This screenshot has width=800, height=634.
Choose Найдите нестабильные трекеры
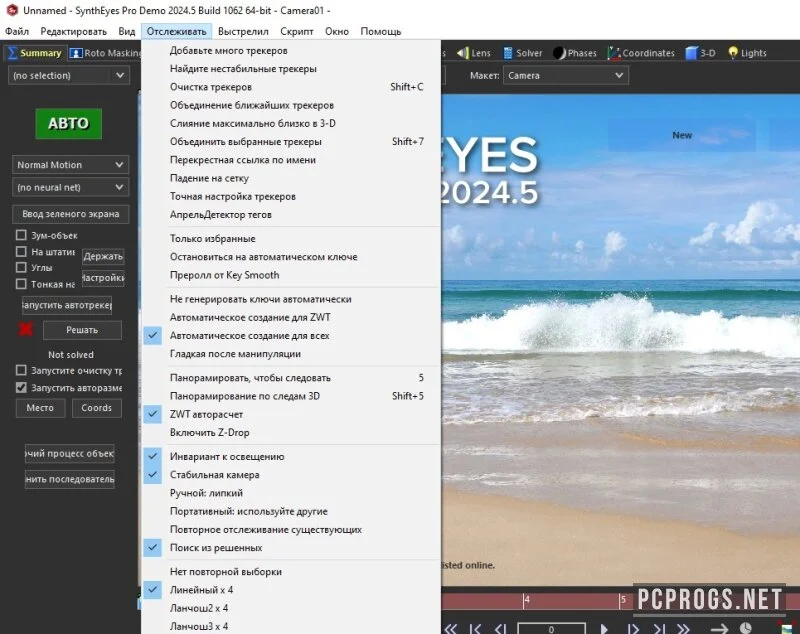tap(291, 69)
